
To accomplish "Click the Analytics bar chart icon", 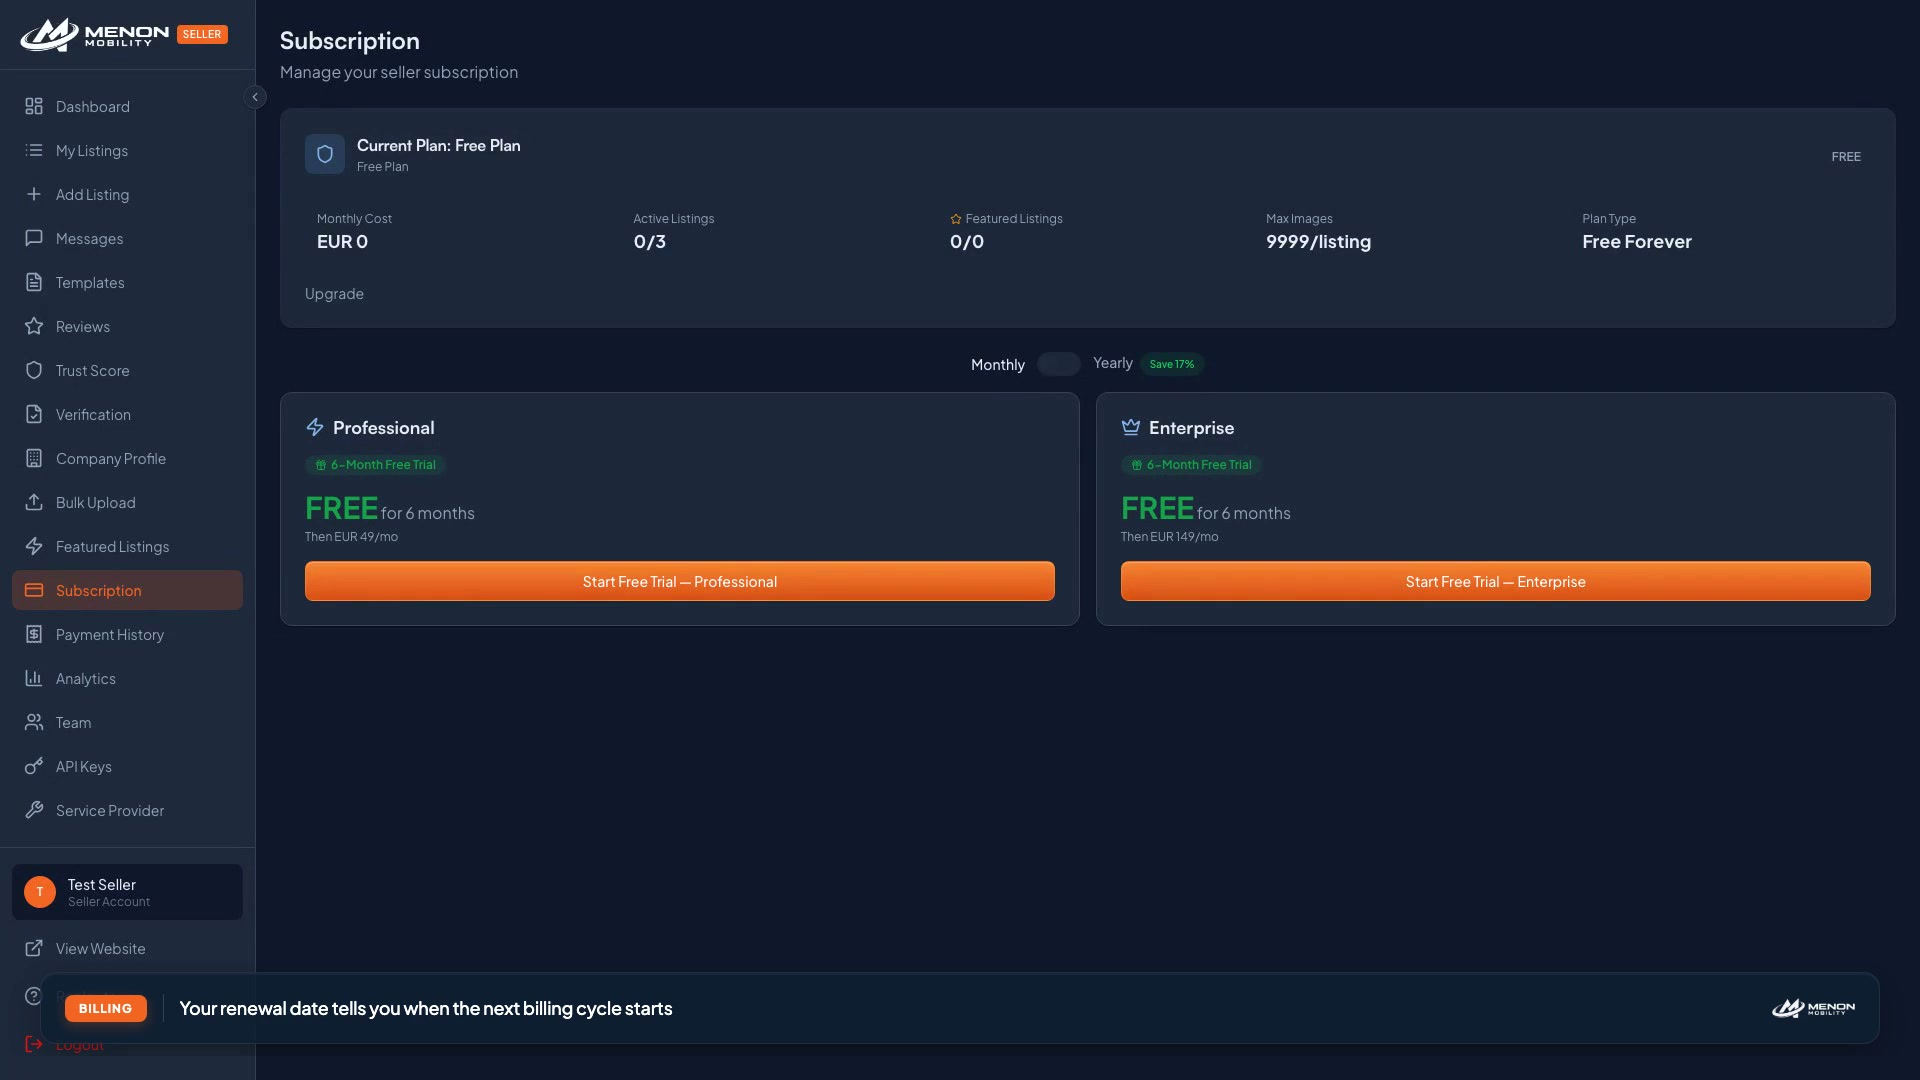I will tap(34, 678).
